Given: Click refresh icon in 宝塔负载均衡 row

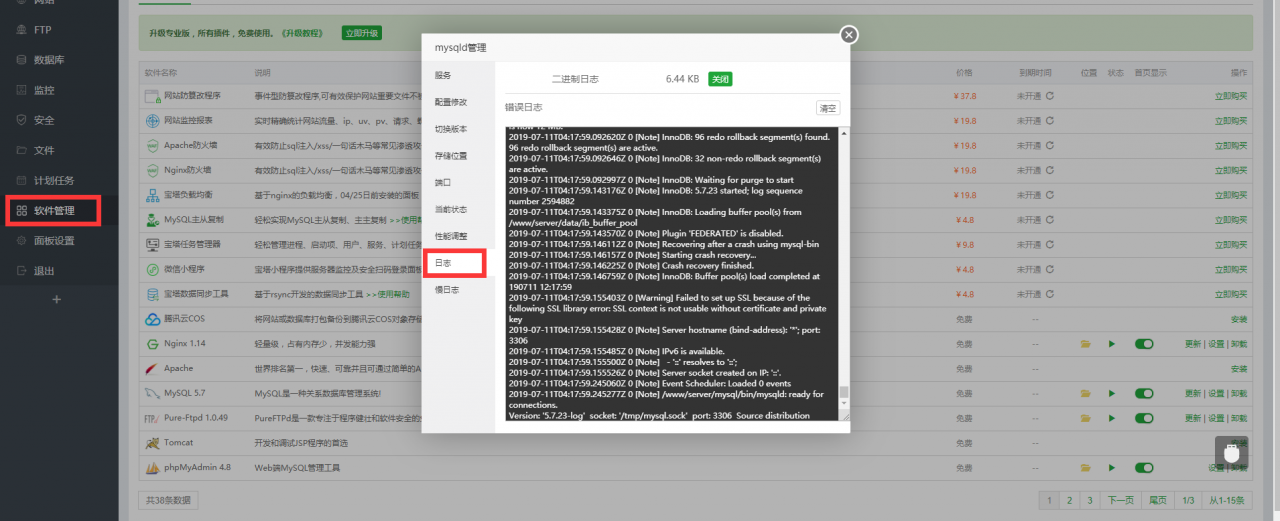Looking at the screenshot, I should click(x=1050, y=195).
